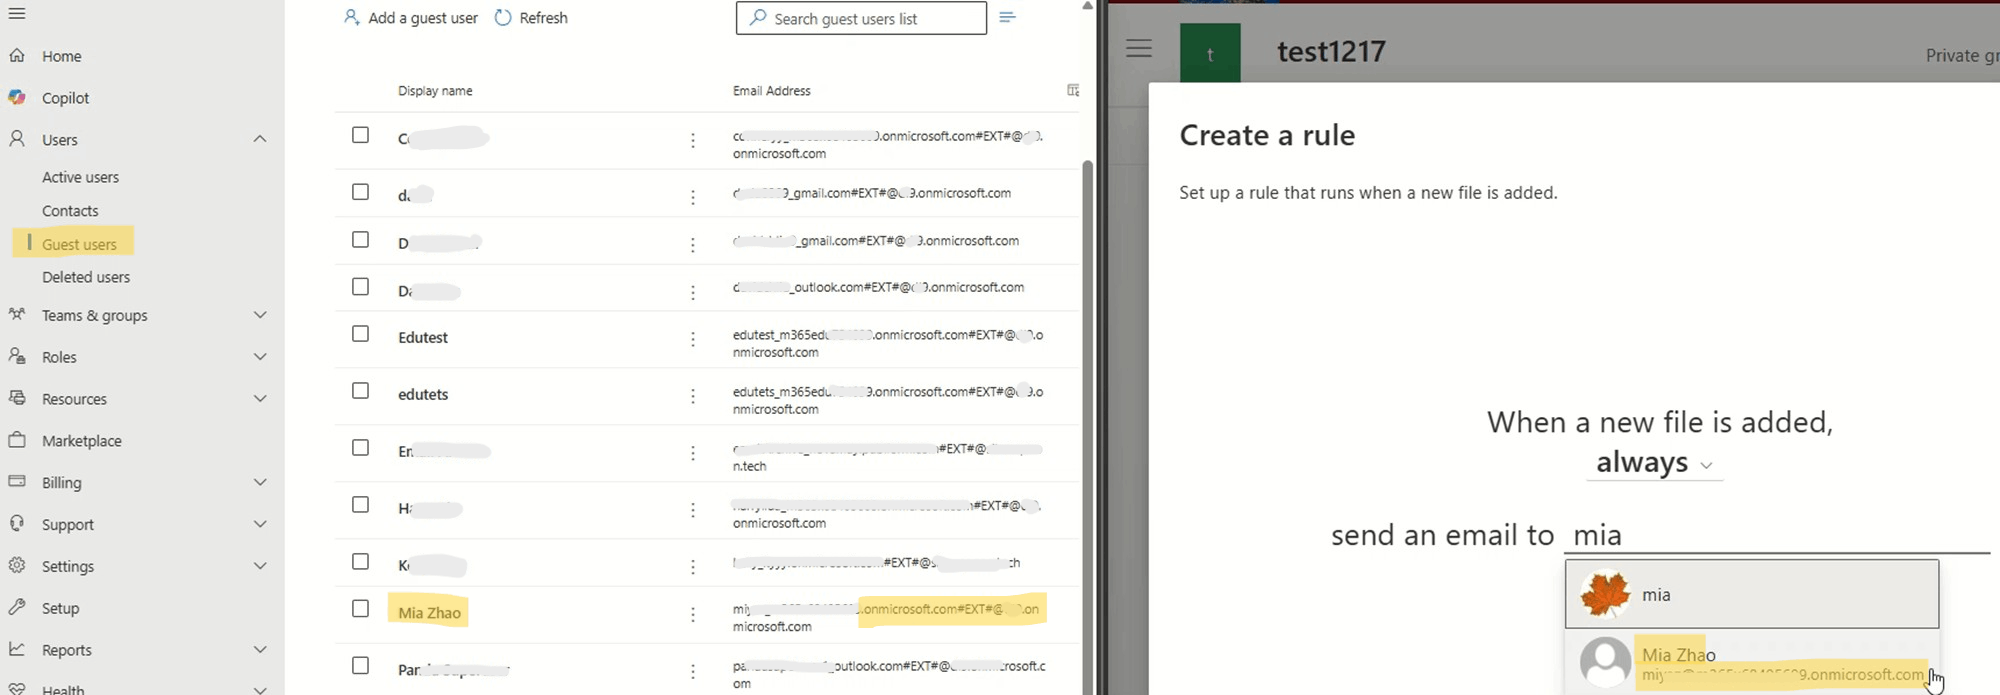Click the Copilot logo icon

click(x=17, y=97)
